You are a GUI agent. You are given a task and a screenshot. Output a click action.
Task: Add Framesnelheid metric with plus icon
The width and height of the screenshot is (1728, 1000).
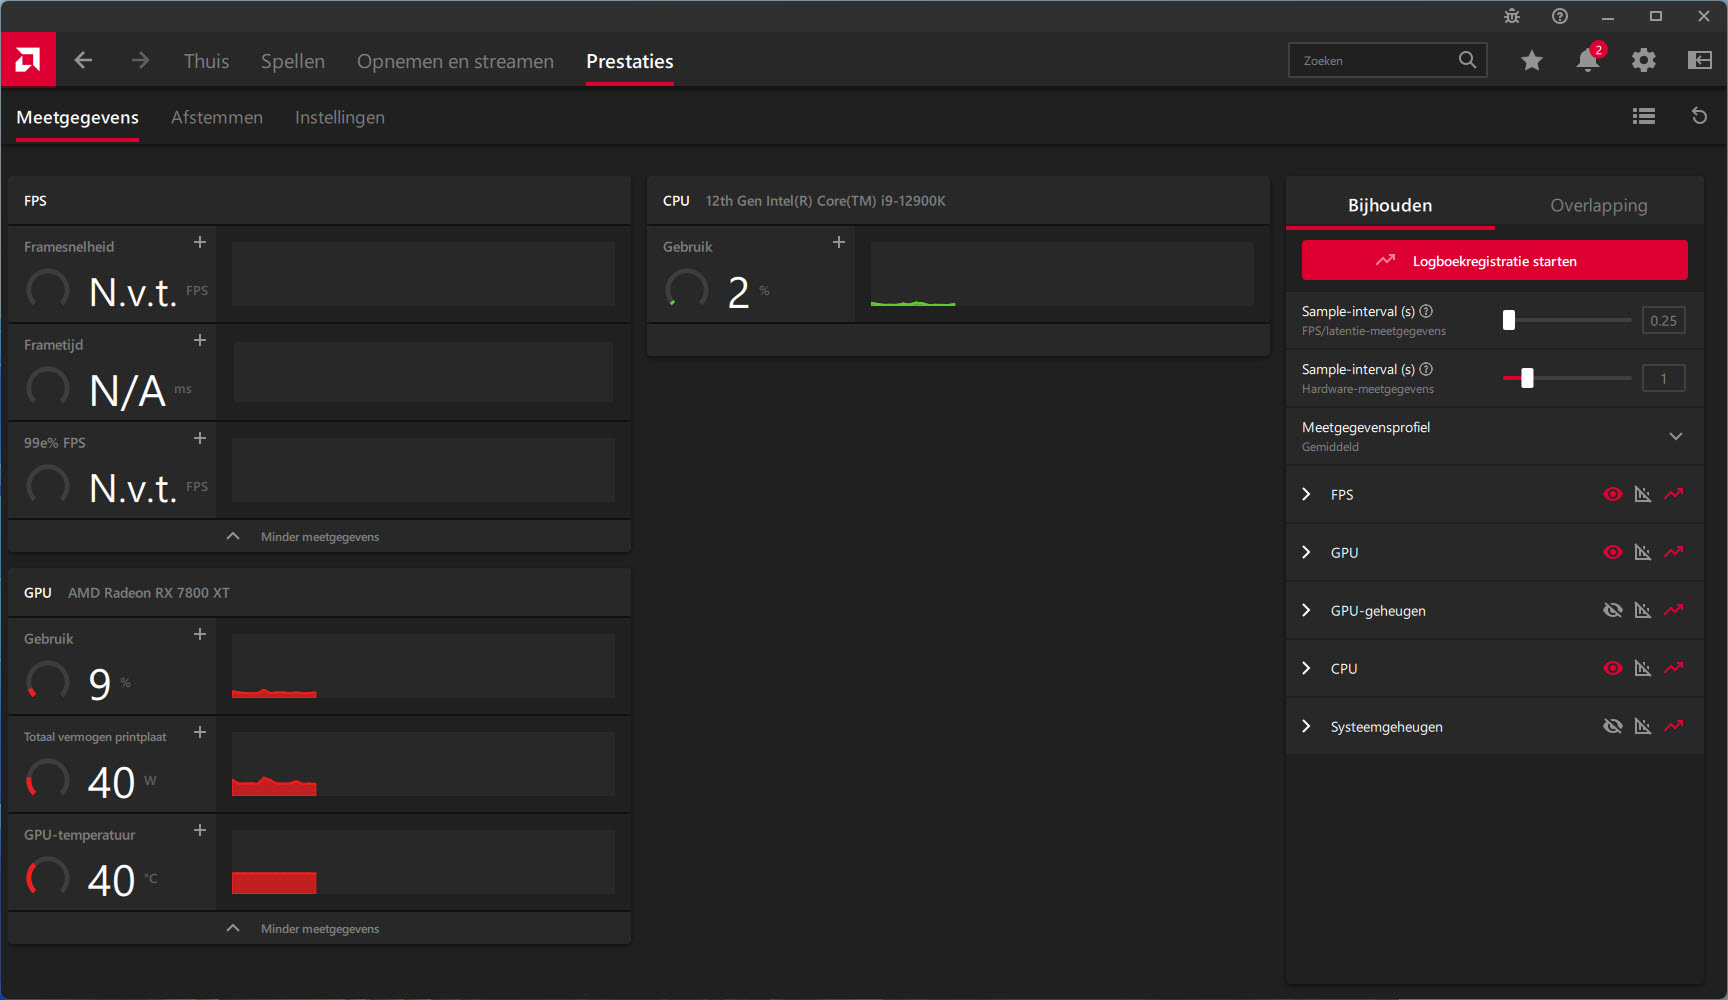[x=200, y=242]
